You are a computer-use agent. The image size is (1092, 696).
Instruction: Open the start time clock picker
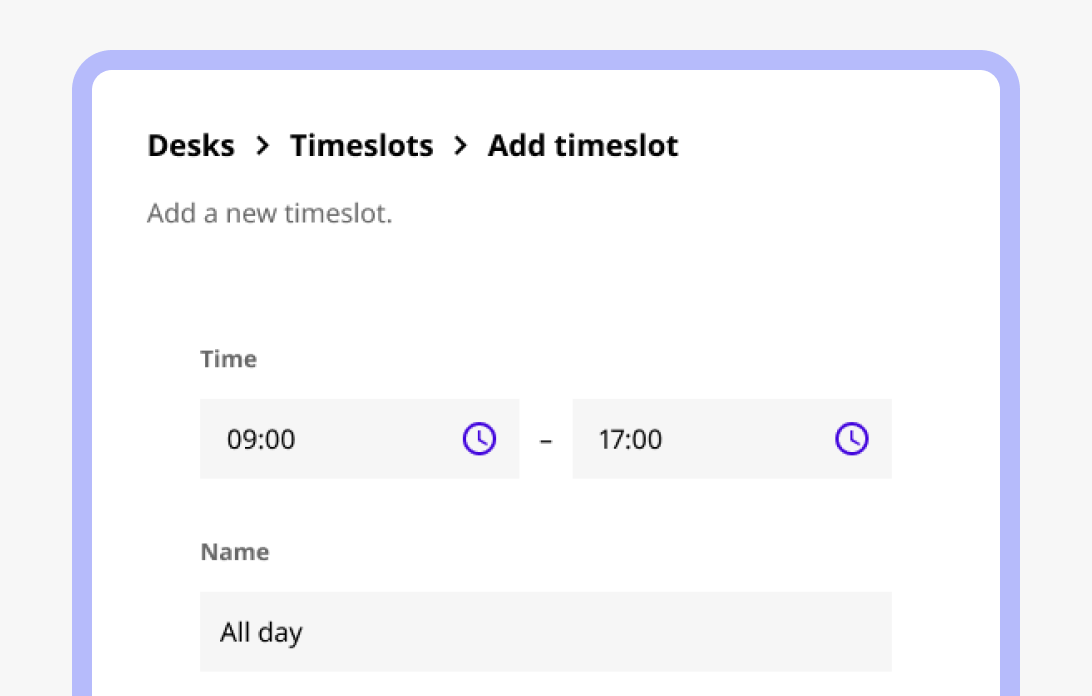pyautogui.click(x=479, y=439)
